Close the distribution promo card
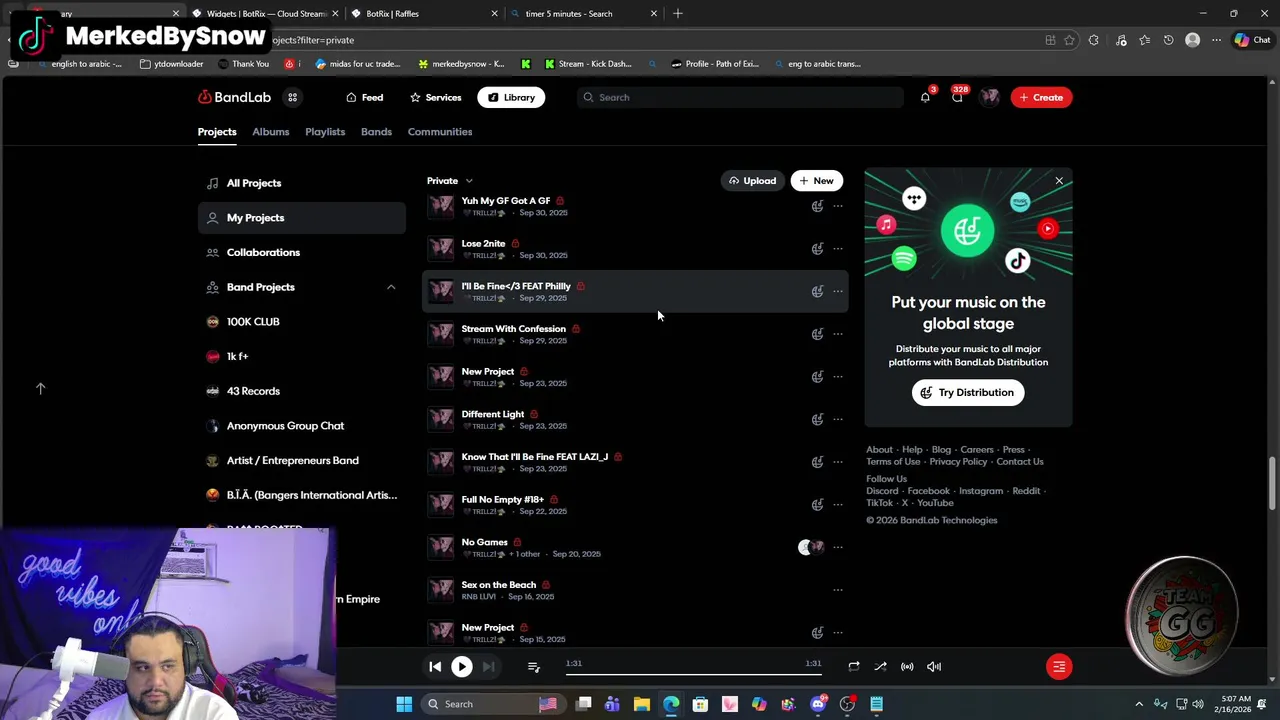This screenshot has width=1280, height=720. pos(1059,181)
